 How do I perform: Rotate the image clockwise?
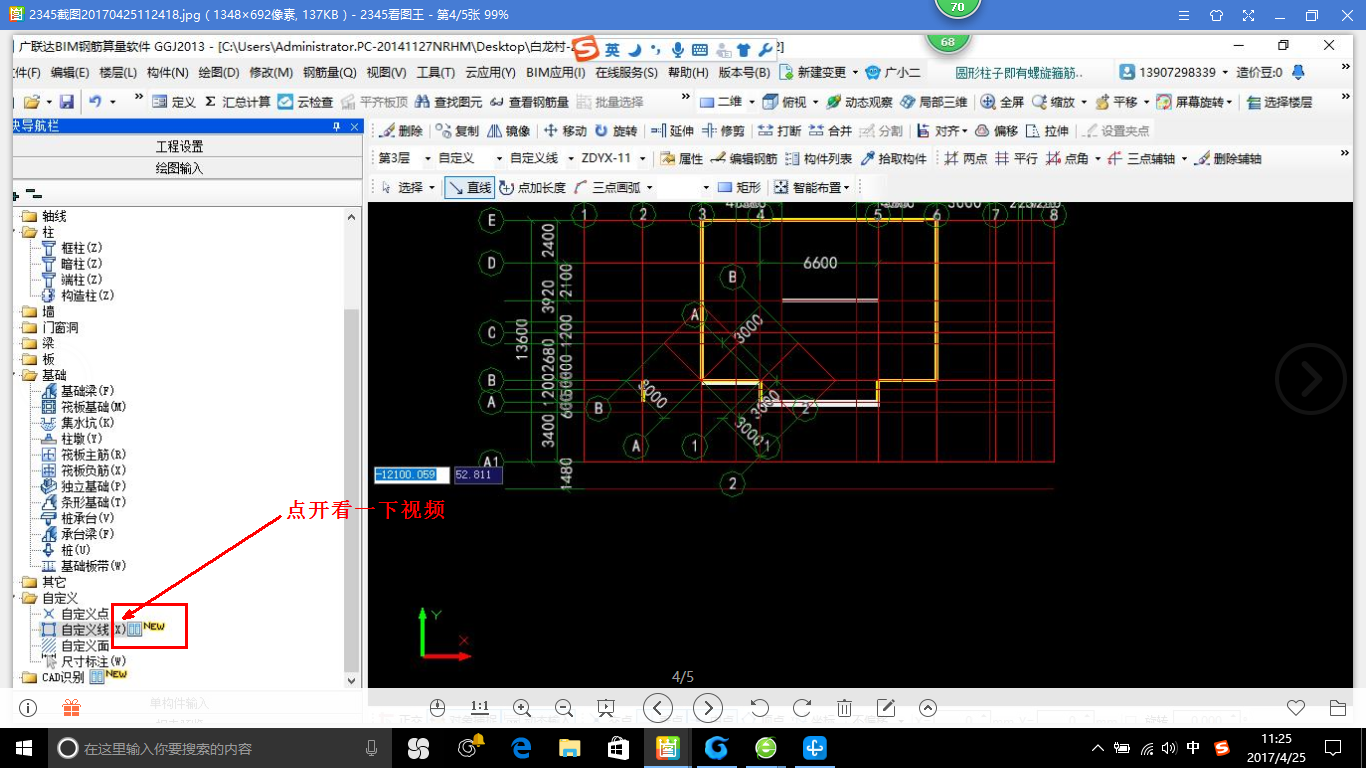point(801,708)
